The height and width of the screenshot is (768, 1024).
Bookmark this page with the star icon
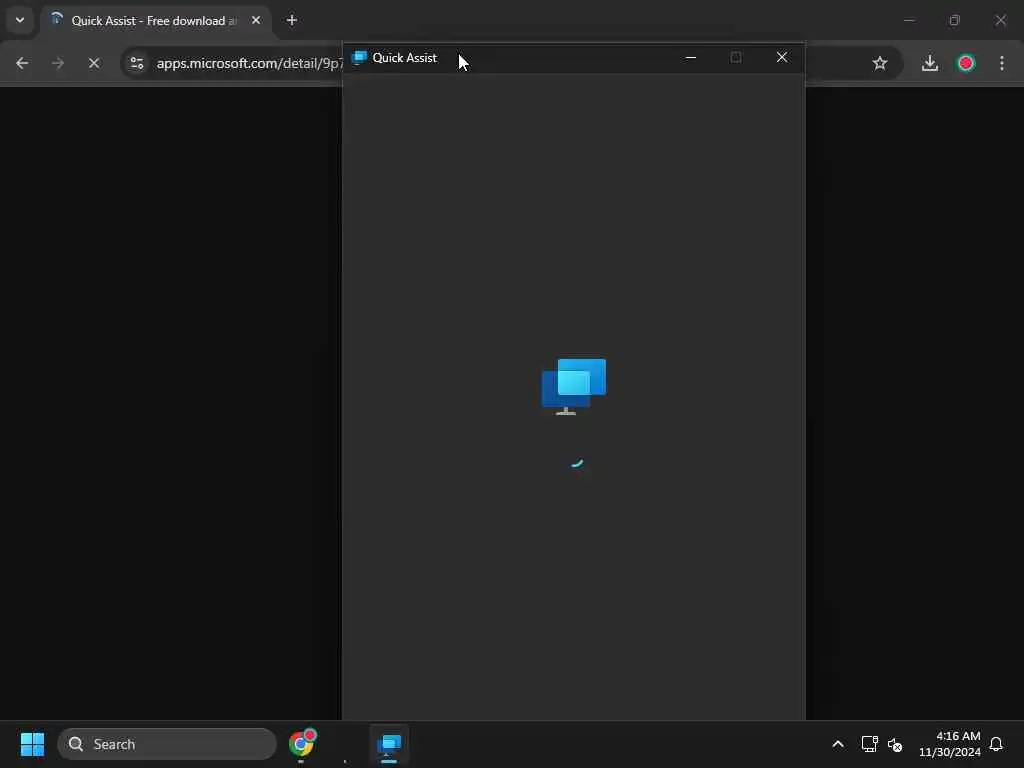(x=880, y=63)
